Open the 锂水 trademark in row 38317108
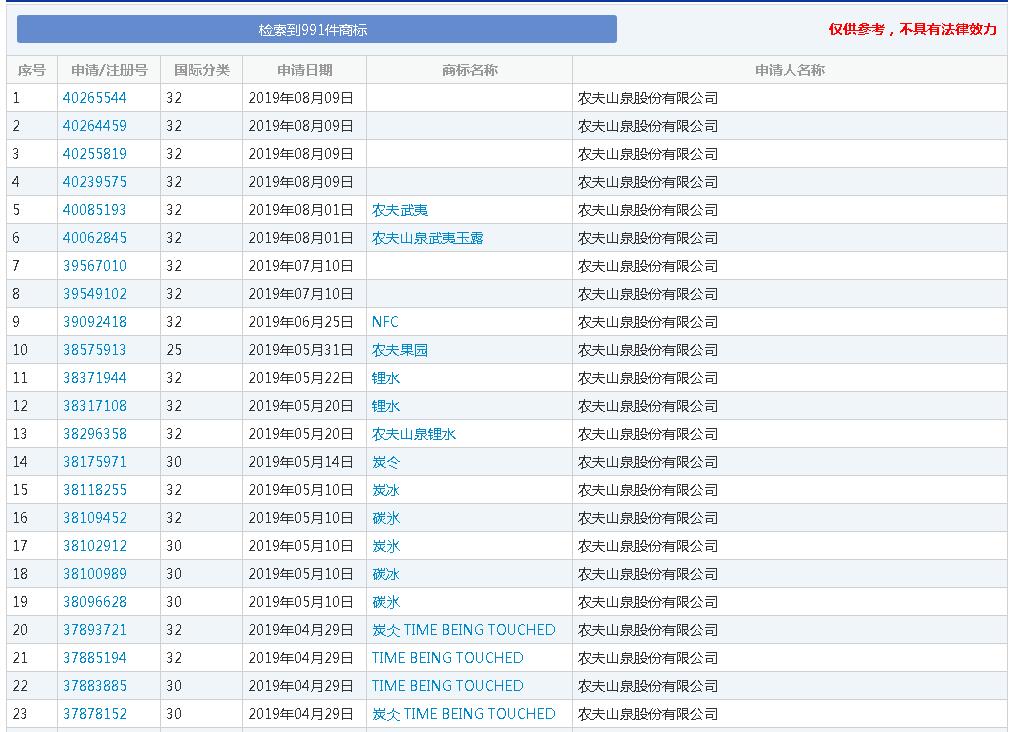Screen dimensions: 1012x732 pyautogui.click(x=386, y=406)
